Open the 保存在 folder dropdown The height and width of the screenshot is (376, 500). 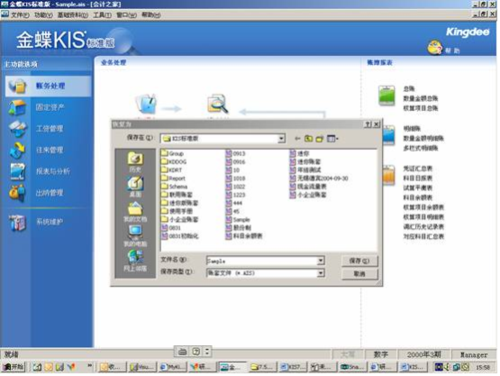281,138
